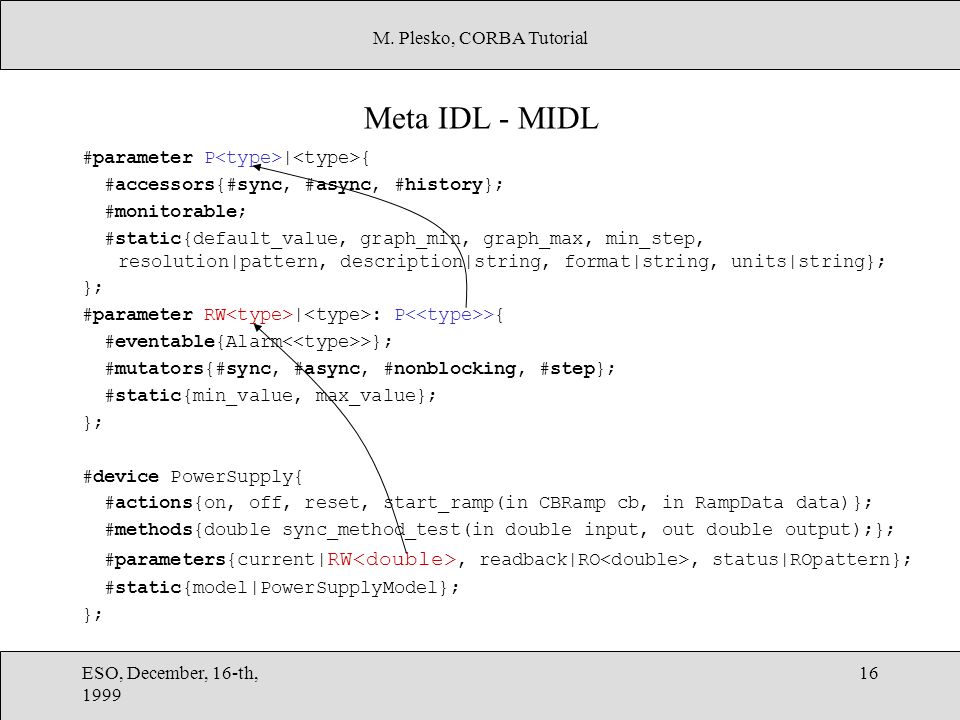Select "#sync" inside the #accessors braces

coord(254,184)
